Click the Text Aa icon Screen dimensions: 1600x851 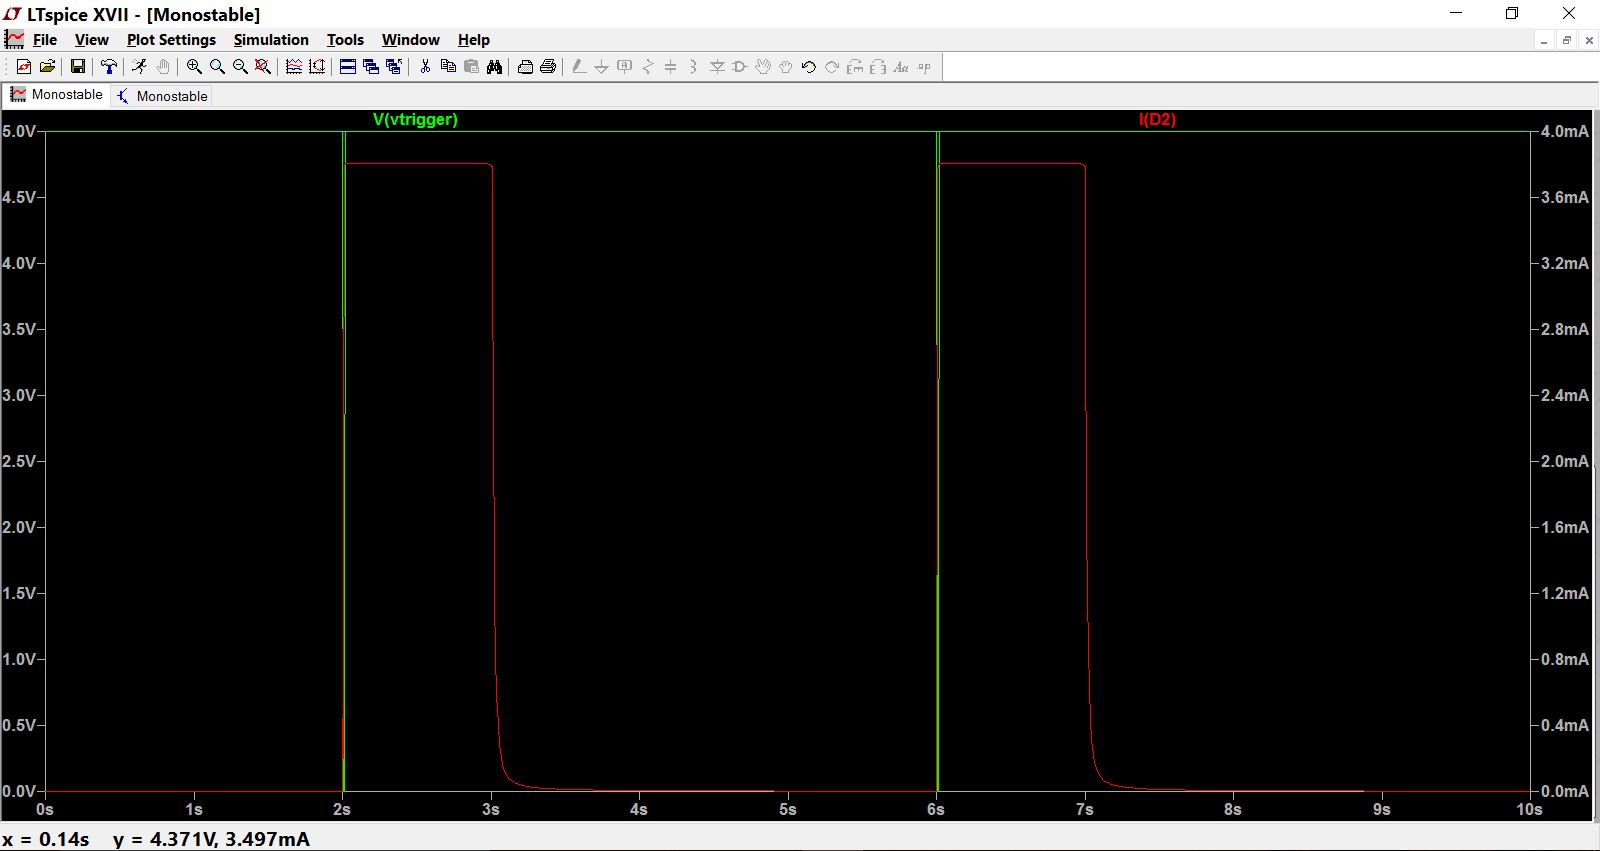[901, 67]
